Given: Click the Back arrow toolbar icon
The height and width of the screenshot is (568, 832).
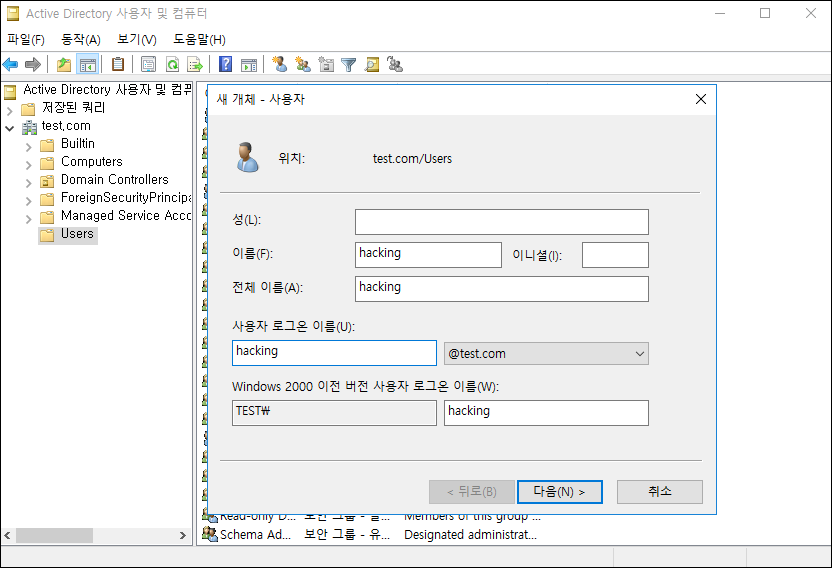Looking at the screenshot, I should pos(11,65).
